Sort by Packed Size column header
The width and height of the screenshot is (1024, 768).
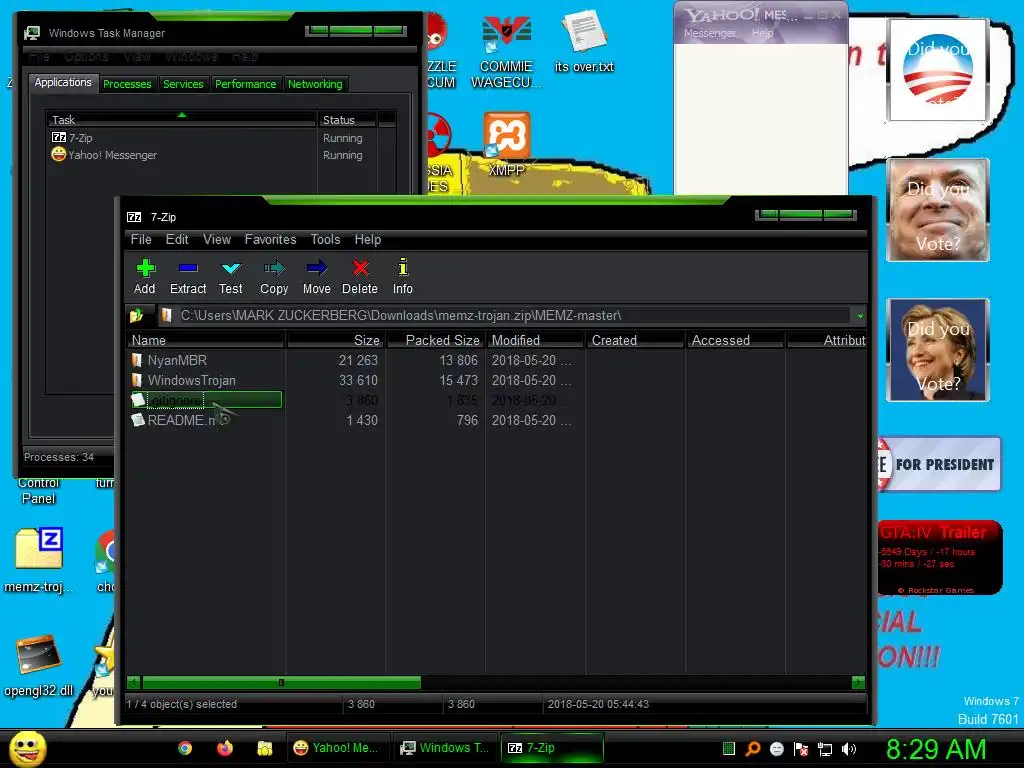click(436, 340)
